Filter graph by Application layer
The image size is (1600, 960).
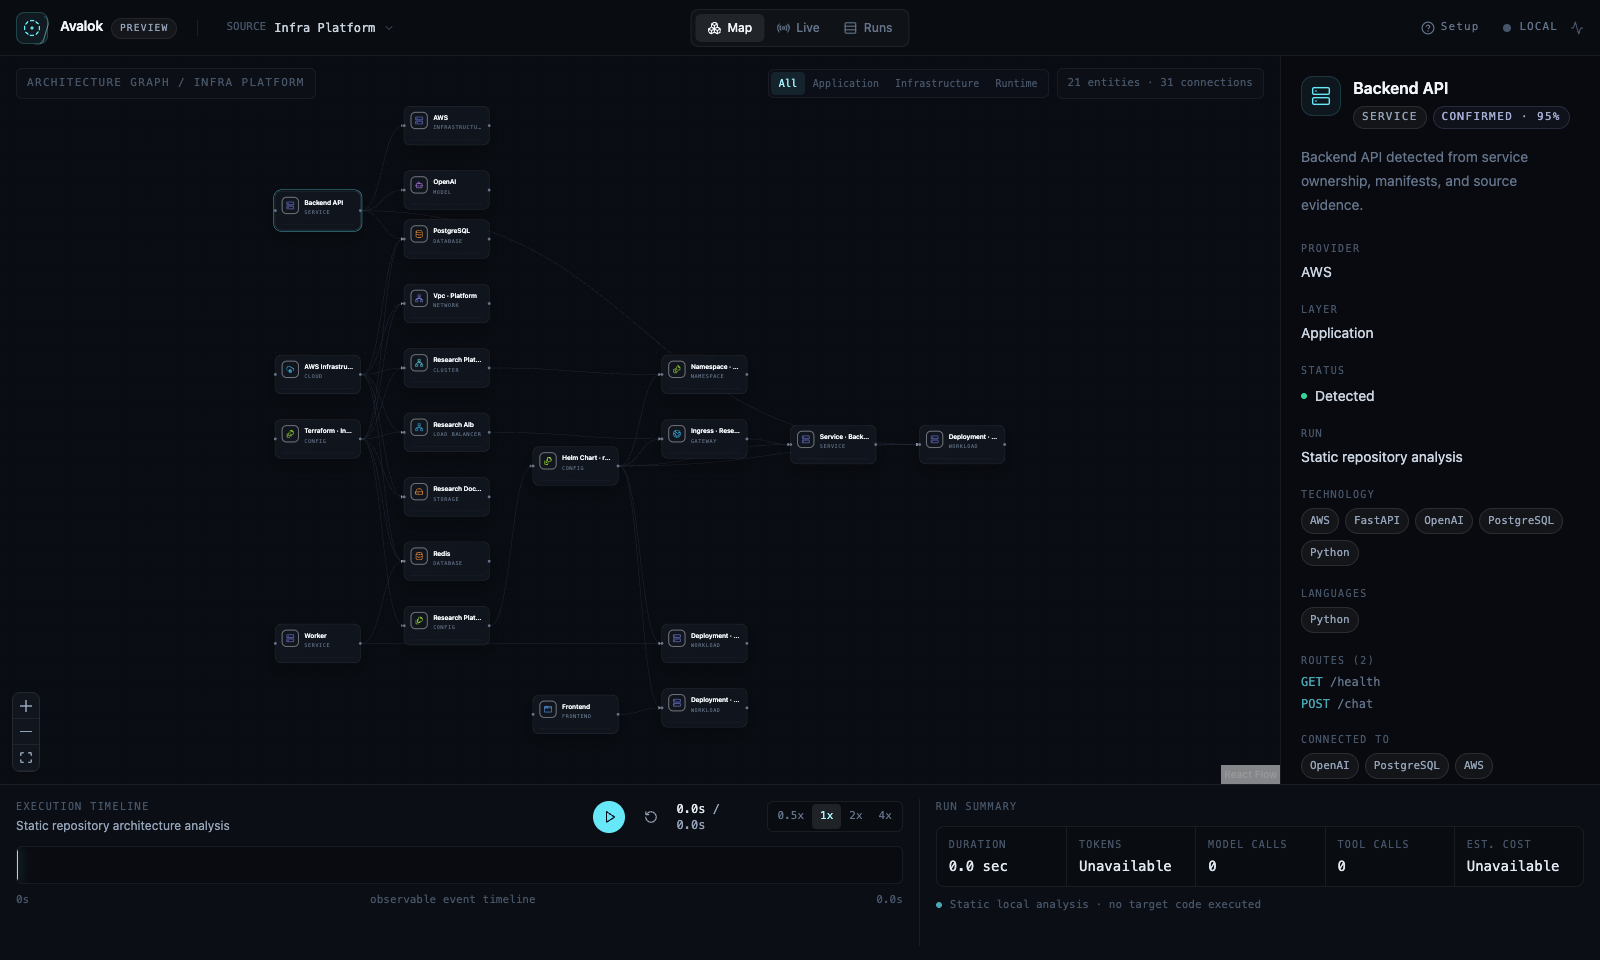(846, 83)
